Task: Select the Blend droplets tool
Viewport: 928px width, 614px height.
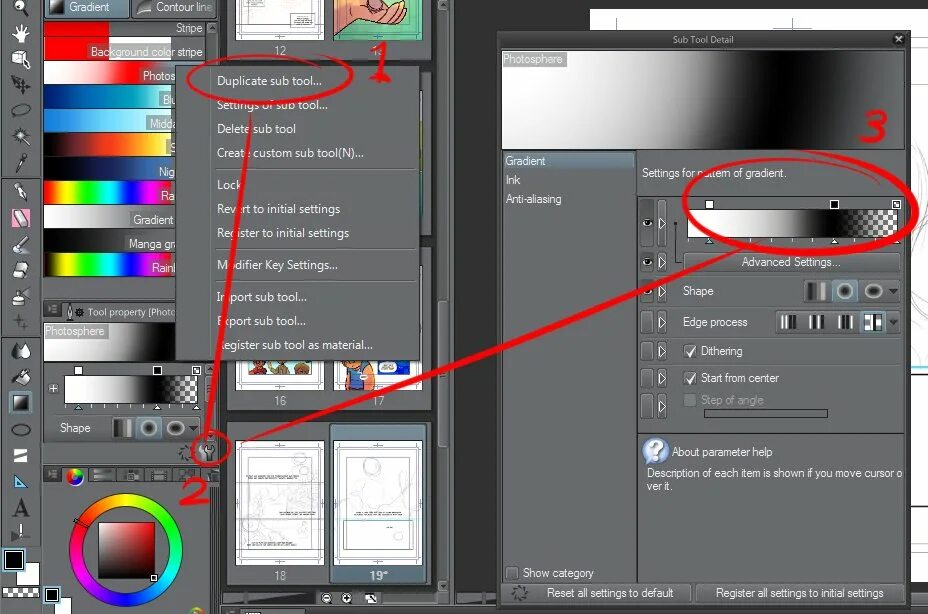Action: click(x=21, y=351)
